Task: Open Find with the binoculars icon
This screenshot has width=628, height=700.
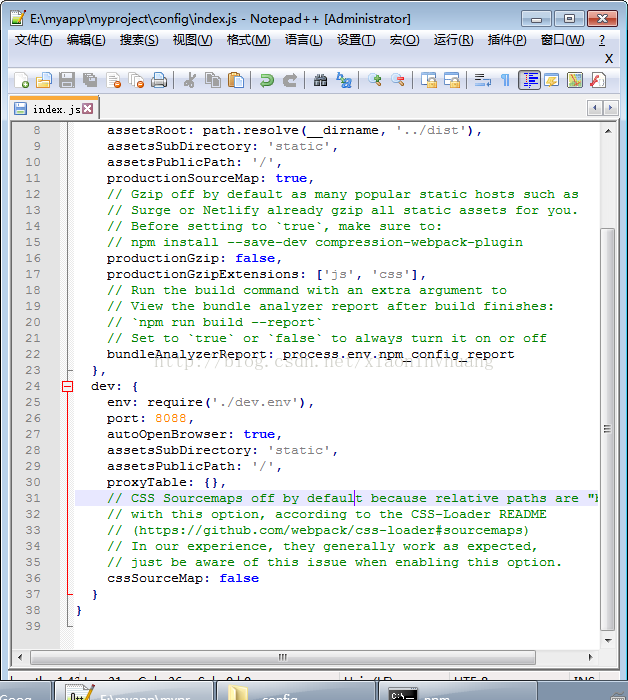Action: tap(320, 80)
